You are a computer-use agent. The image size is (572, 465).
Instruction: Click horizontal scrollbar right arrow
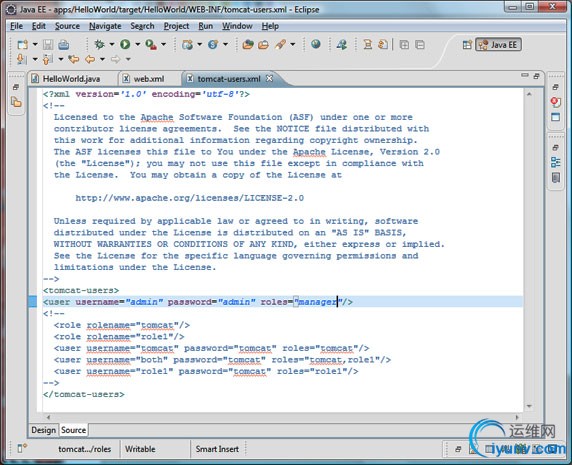(x=517, y=417)
